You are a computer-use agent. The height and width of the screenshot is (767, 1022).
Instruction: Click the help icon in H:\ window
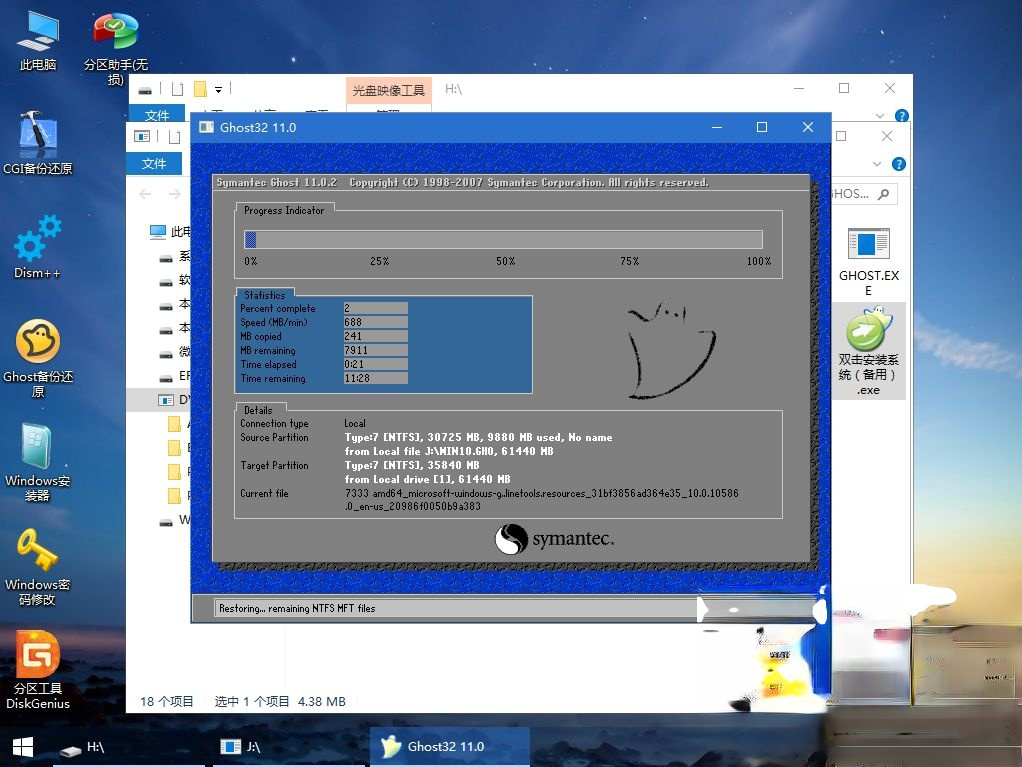point(902,115)
